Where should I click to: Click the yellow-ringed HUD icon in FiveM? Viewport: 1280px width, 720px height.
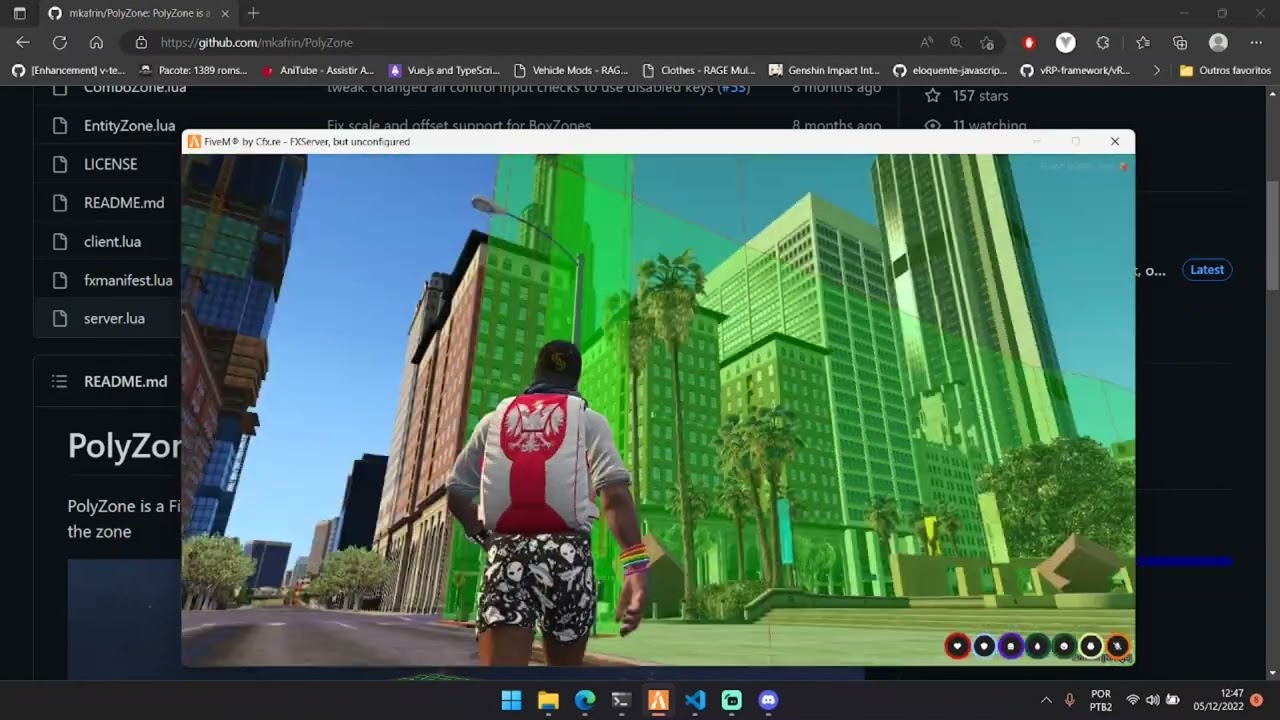coord(1091,646)
